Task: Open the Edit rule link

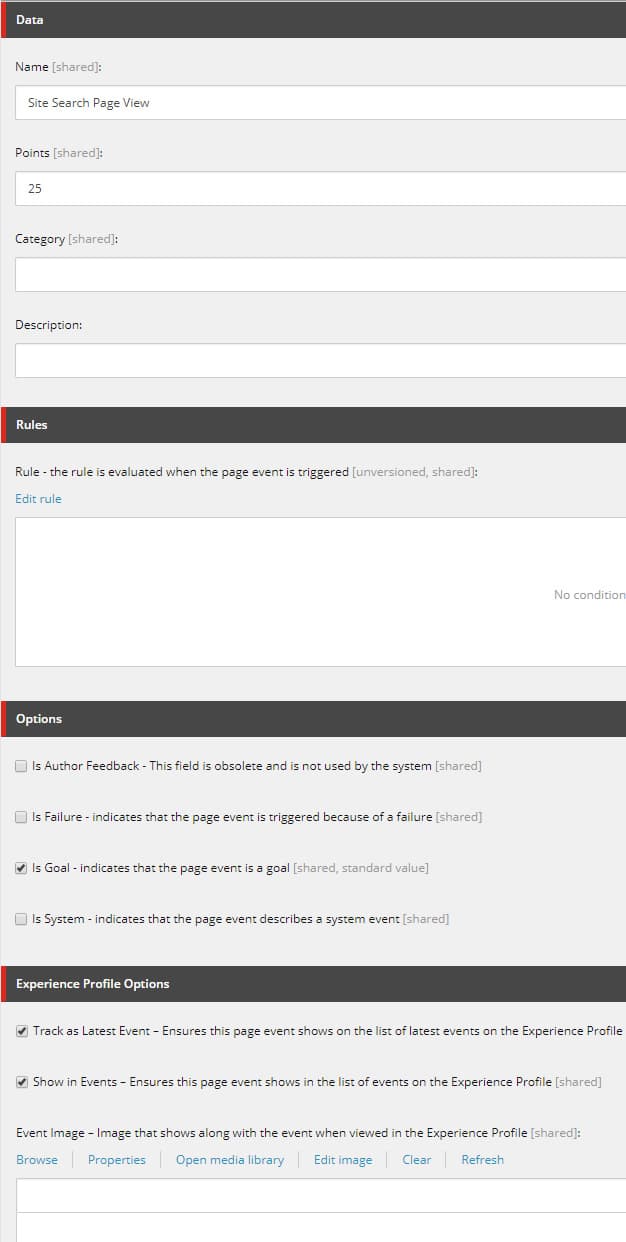Action: 38,499
